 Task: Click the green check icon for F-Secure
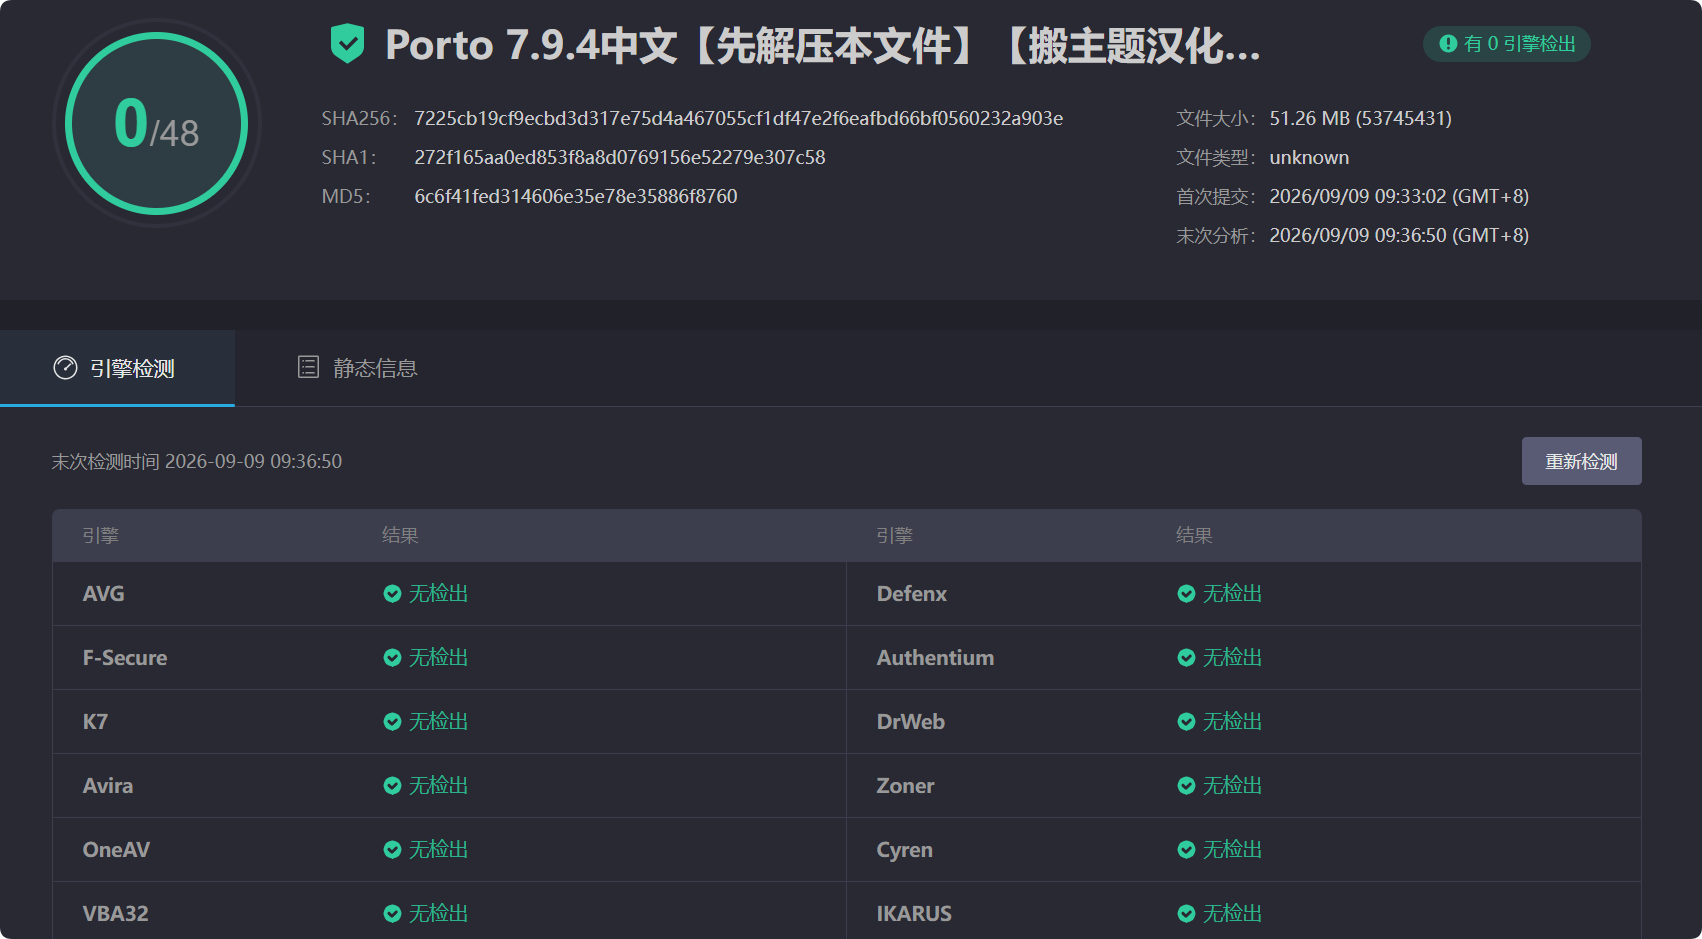click(392, 658)
